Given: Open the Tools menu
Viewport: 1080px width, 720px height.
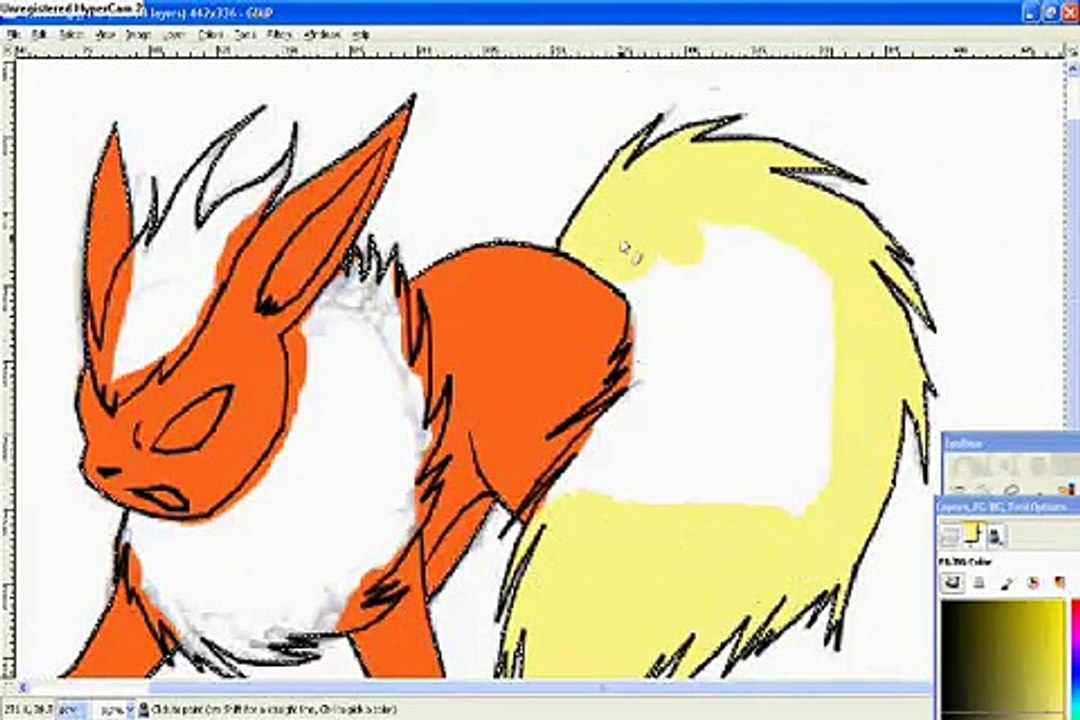Looking at the screenshot, I should tap(245, 34).
